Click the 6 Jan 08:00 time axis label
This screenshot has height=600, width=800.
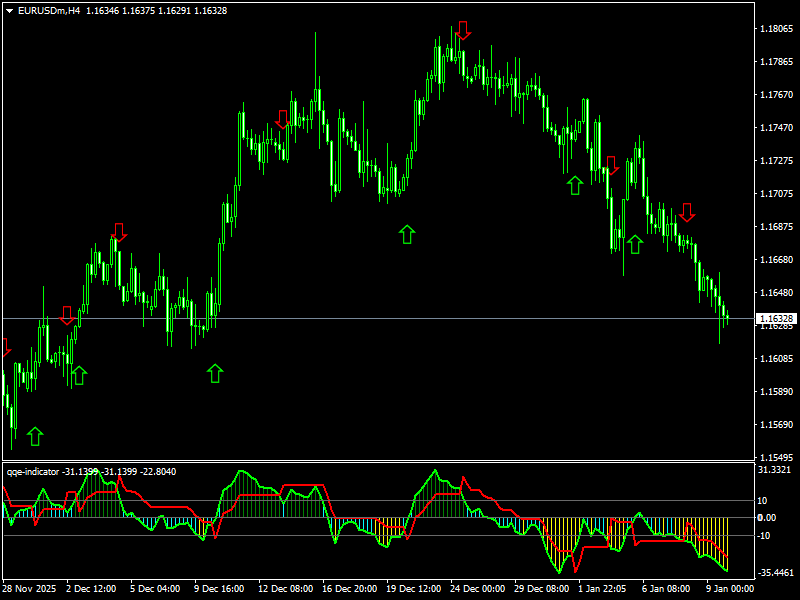click(x=666, y=589)
